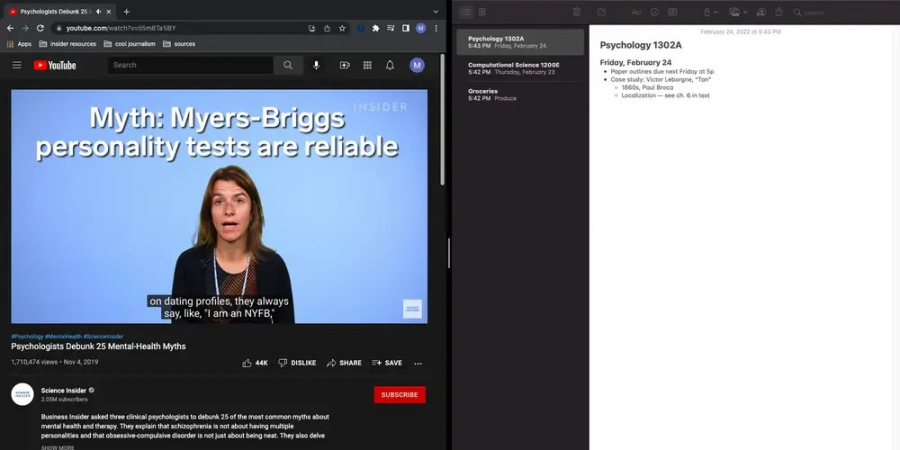The width and height of the screenshot is (900, 450).
Task: Reload the YouTube page
Action: coord(40,28)
